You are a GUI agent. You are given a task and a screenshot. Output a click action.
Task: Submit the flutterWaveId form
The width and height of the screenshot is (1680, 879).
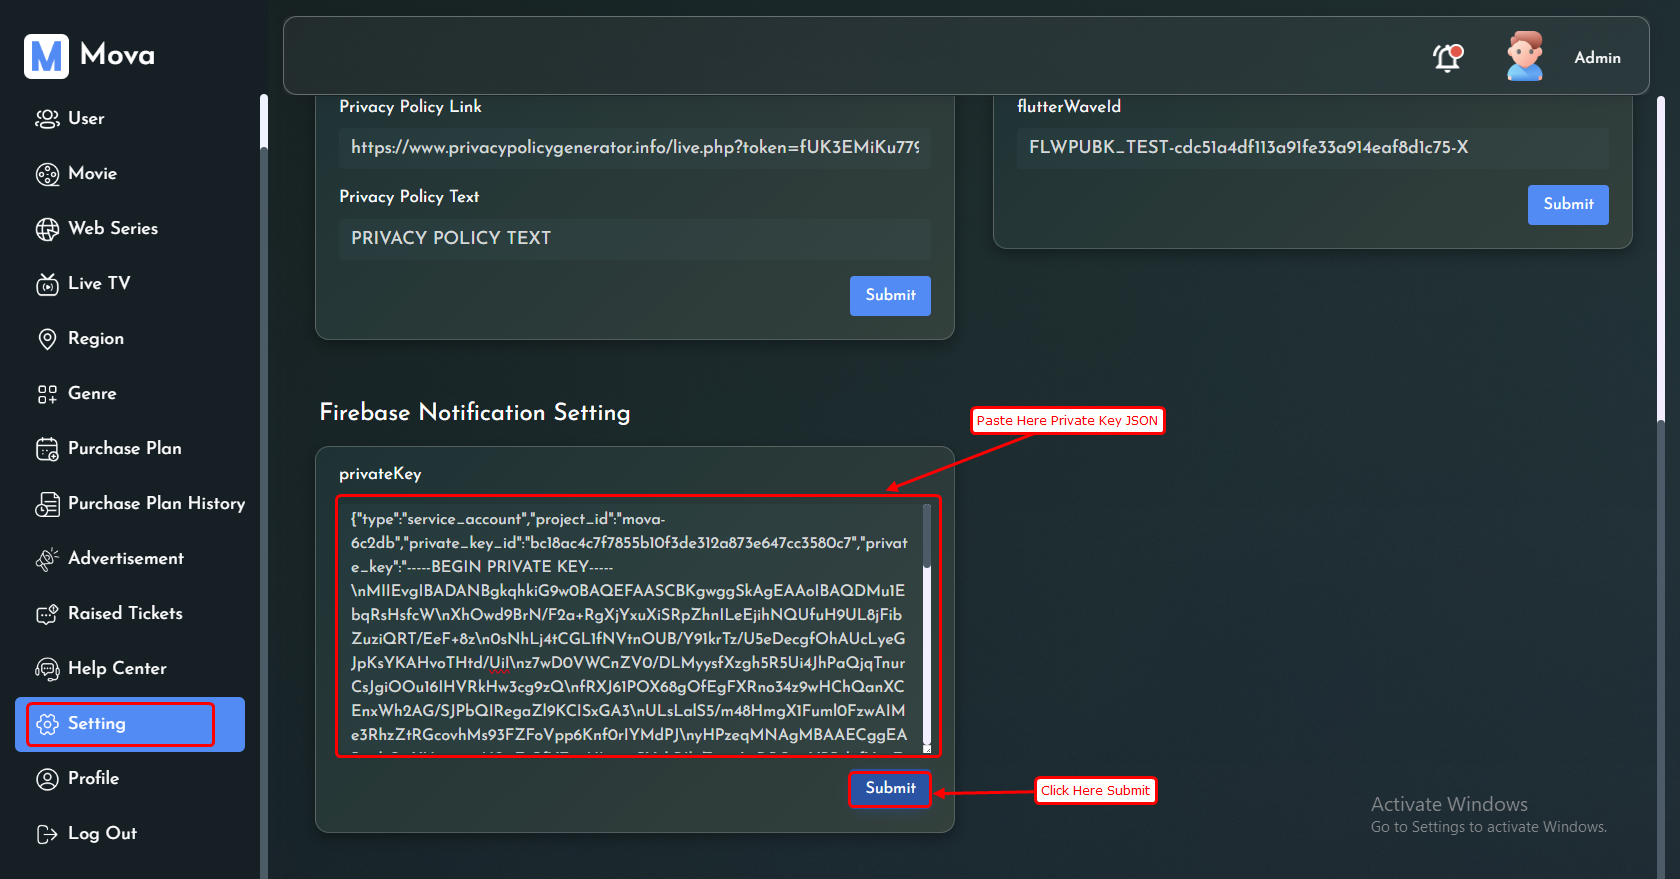coord(1567,205)
